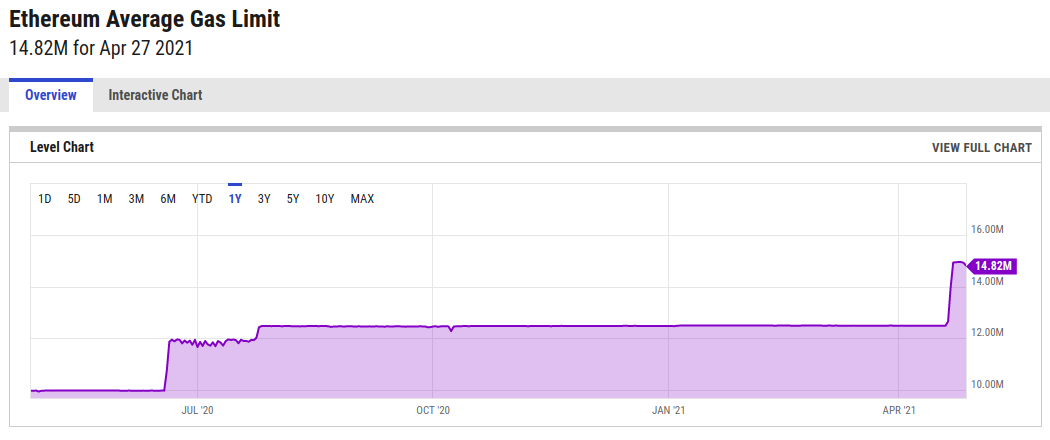Select the 1Y time range
Viewport: 1050px width, 440px height.
click(235, 199)
